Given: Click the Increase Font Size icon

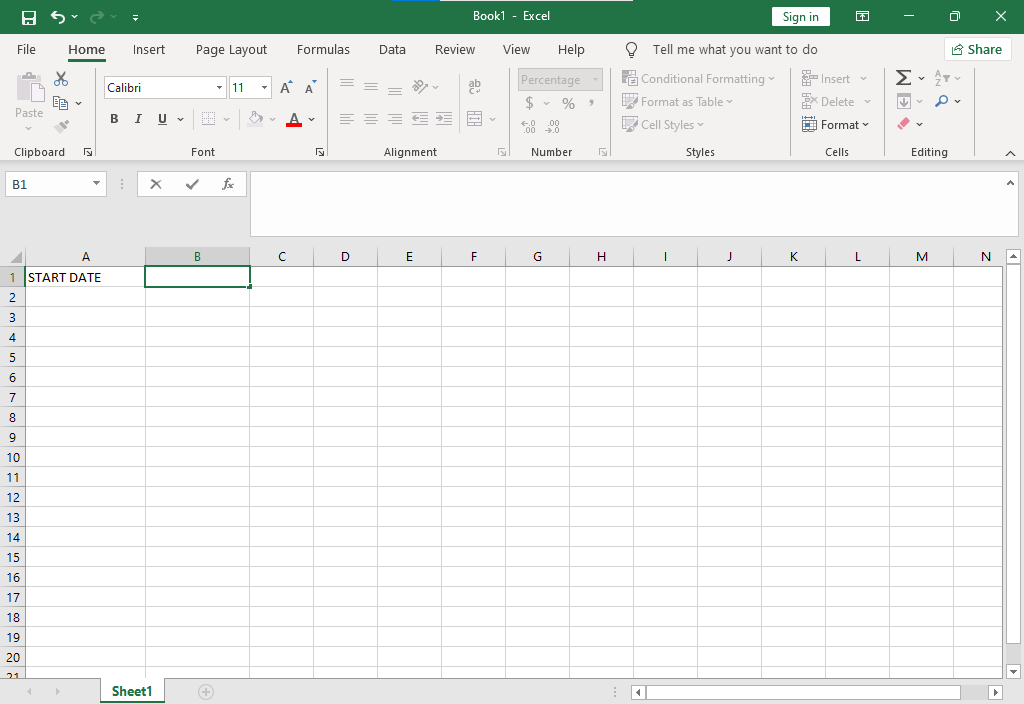Looking at the screenshot, I should point(287,88).
